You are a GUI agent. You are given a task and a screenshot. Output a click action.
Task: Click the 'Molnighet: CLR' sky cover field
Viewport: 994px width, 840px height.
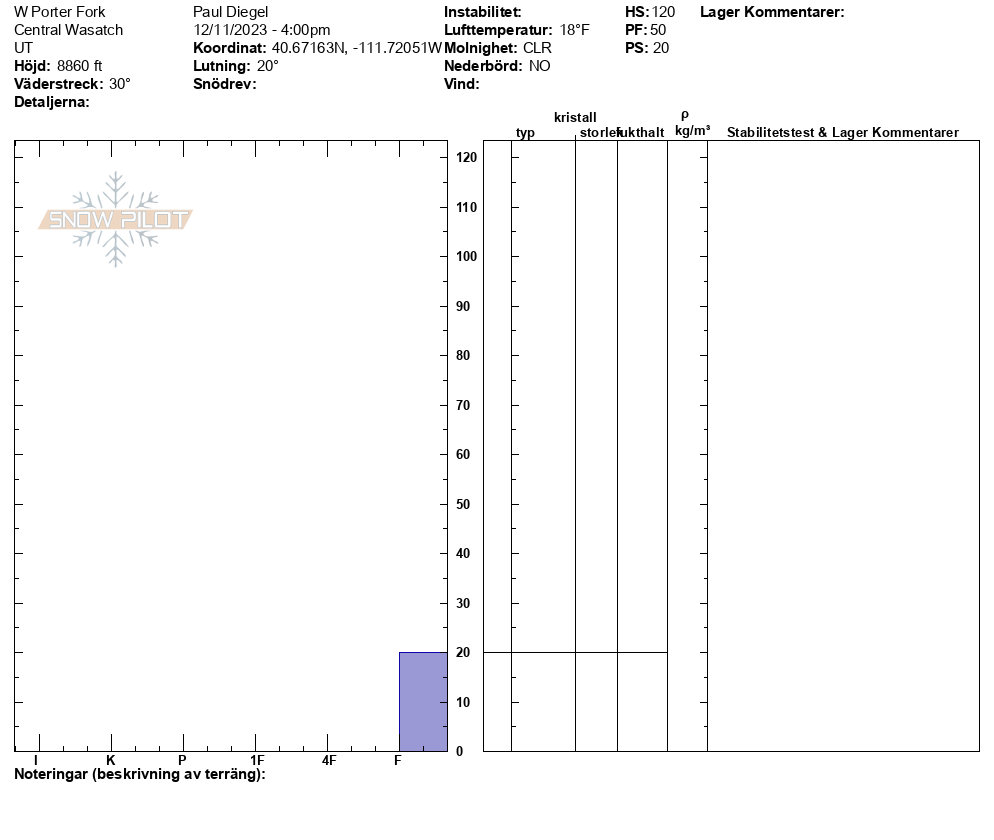coord(497,48)
